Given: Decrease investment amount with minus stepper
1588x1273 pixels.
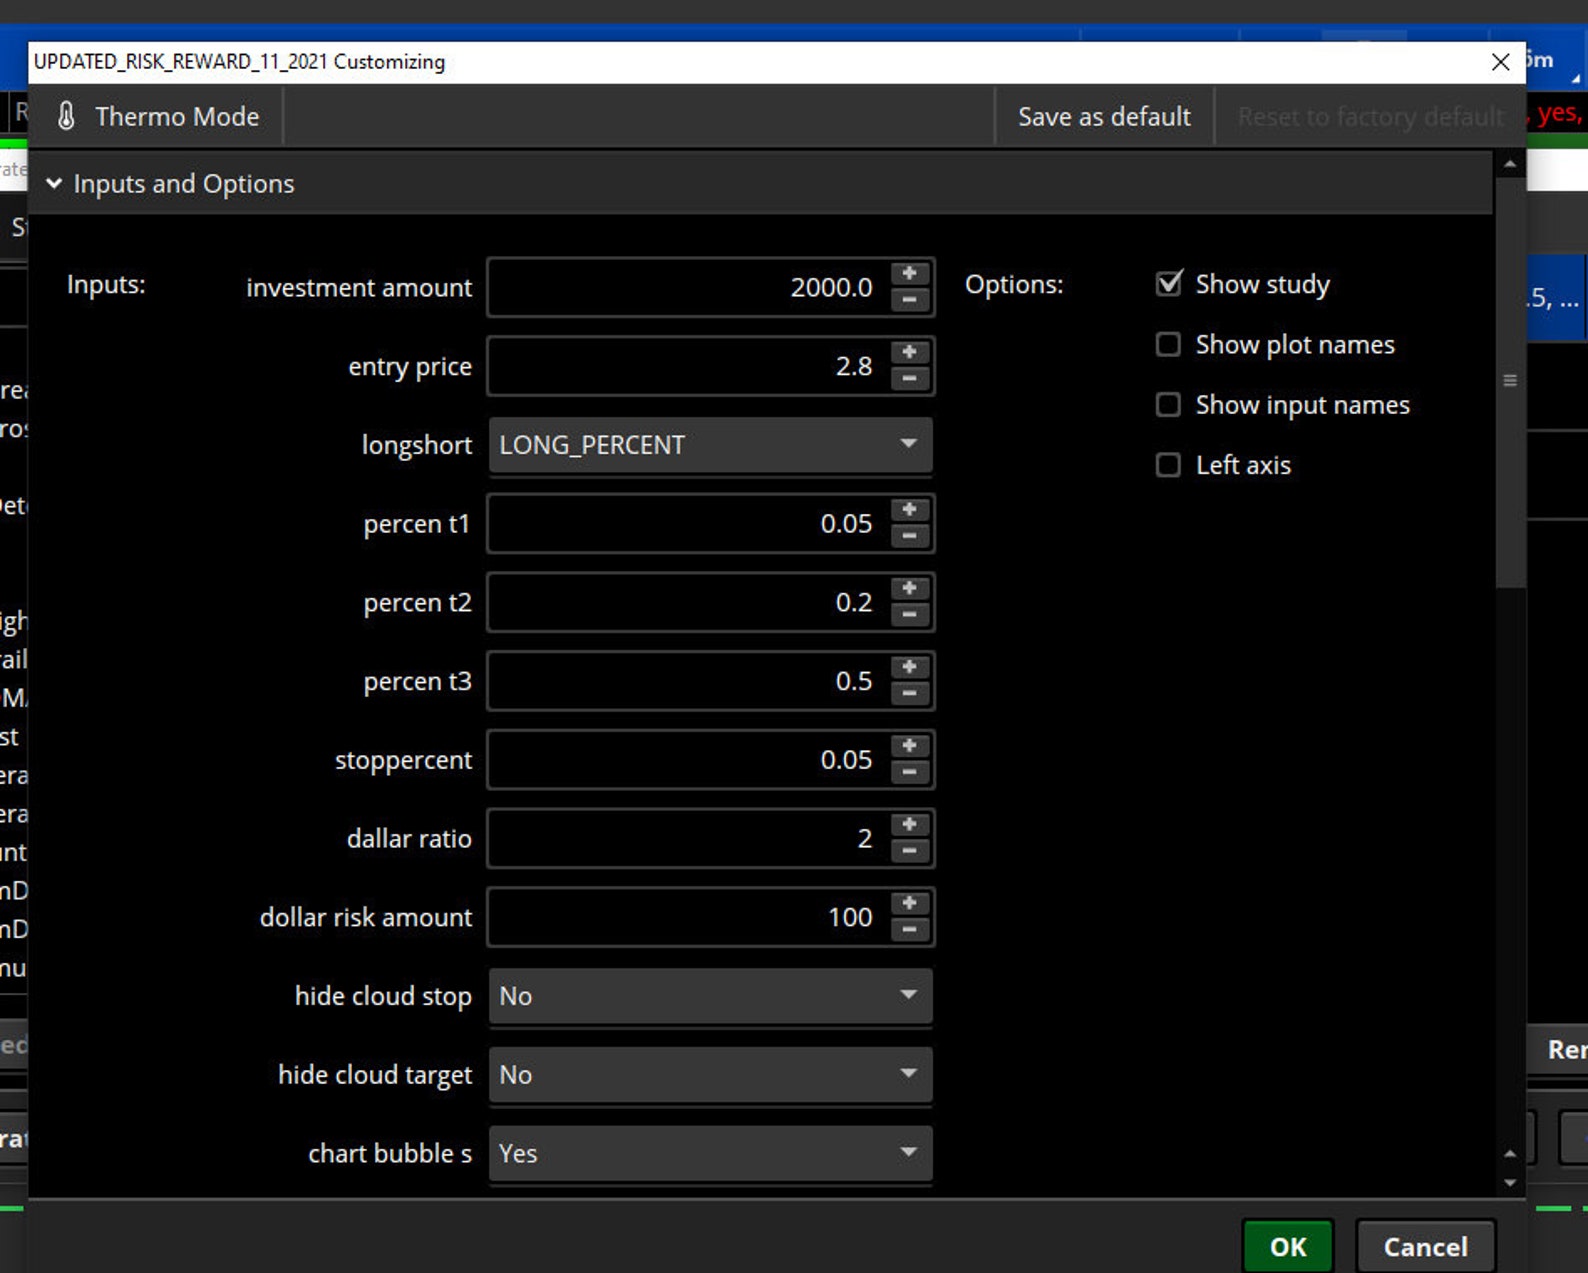Looking at the screenshot, I should click(x=909, y=300).
